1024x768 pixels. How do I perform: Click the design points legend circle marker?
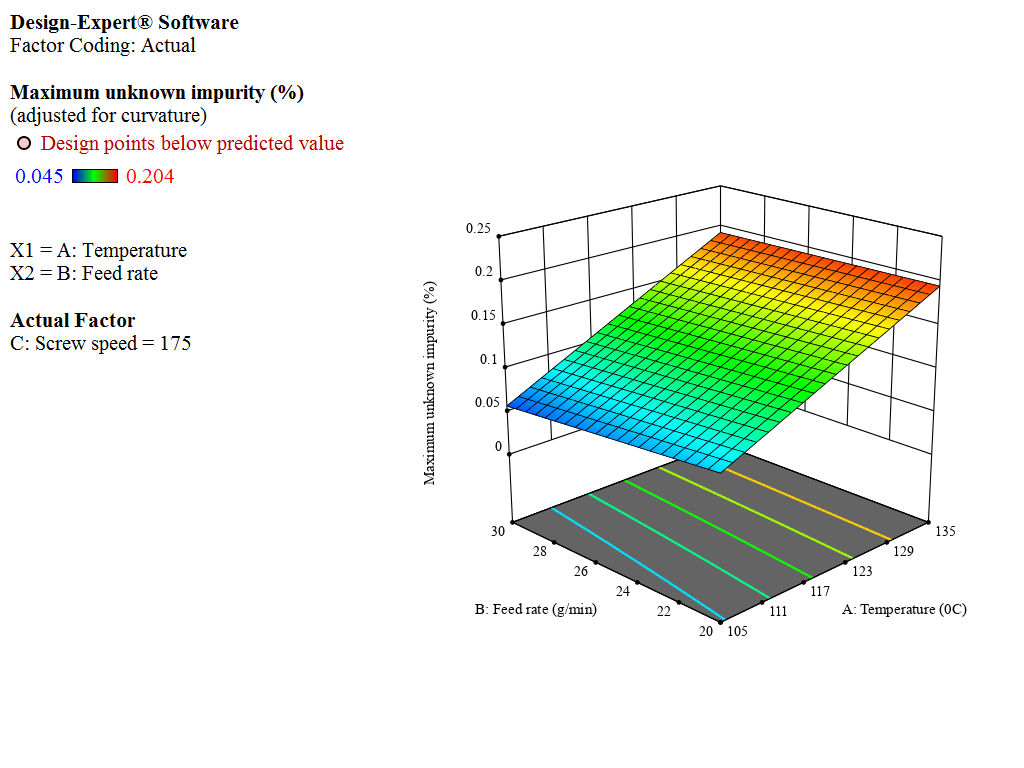(25, 144)
